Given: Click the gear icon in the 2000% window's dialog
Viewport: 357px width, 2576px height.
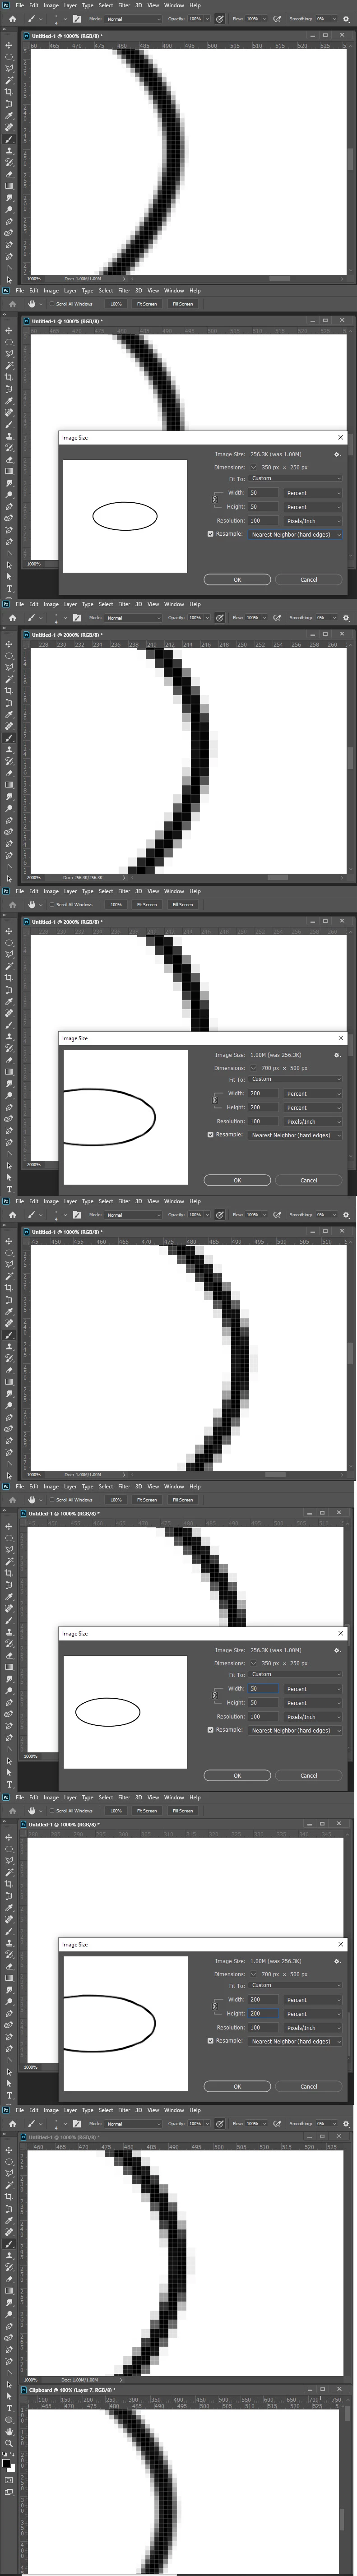Looking at the screenshot, I should (337, 1055).
